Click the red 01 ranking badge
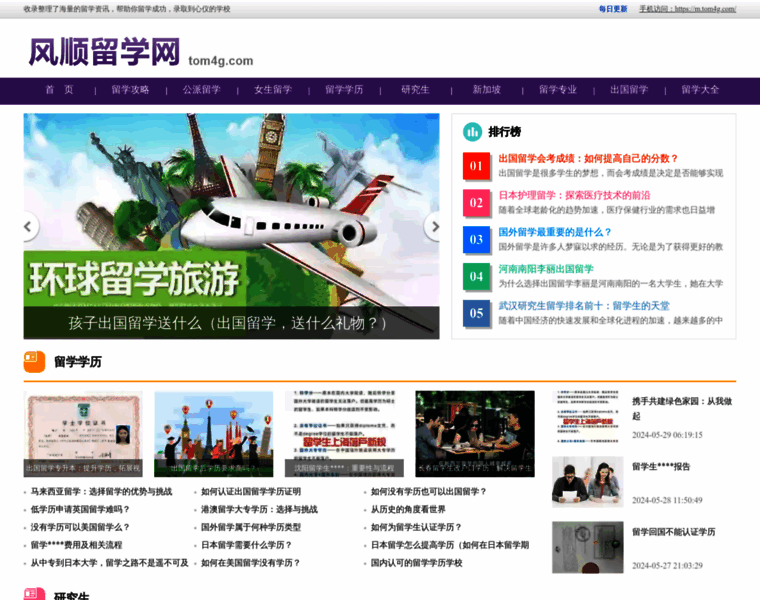This screenshot has width=760, height=600. click(x=477, y=166)
